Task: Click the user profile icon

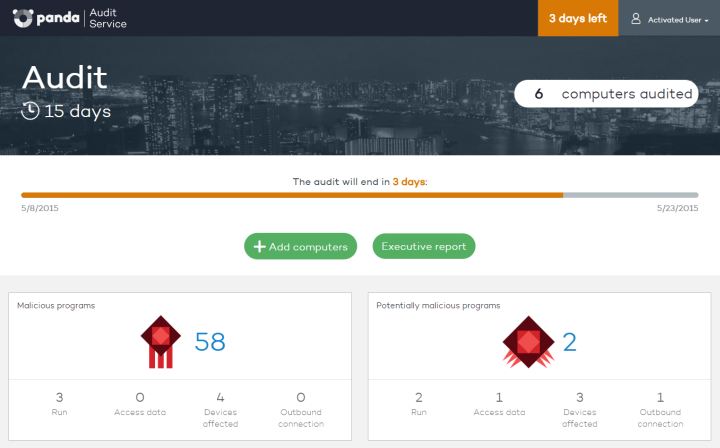Action: coord(635,18)
